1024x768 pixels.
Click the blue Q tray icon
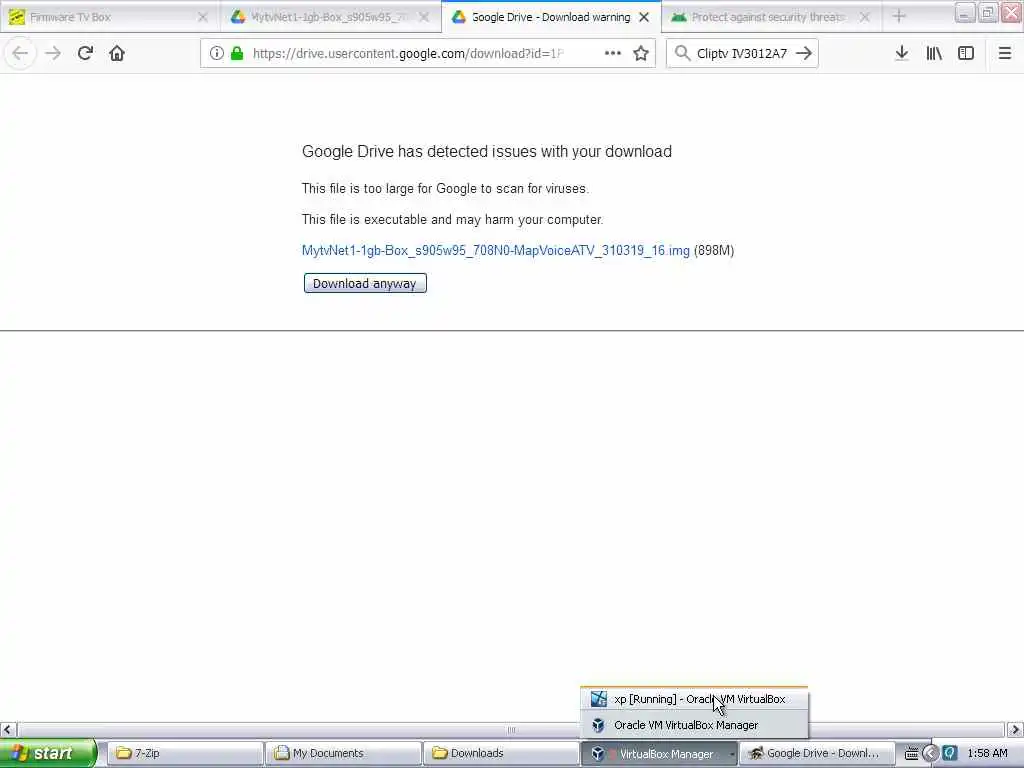950,754
